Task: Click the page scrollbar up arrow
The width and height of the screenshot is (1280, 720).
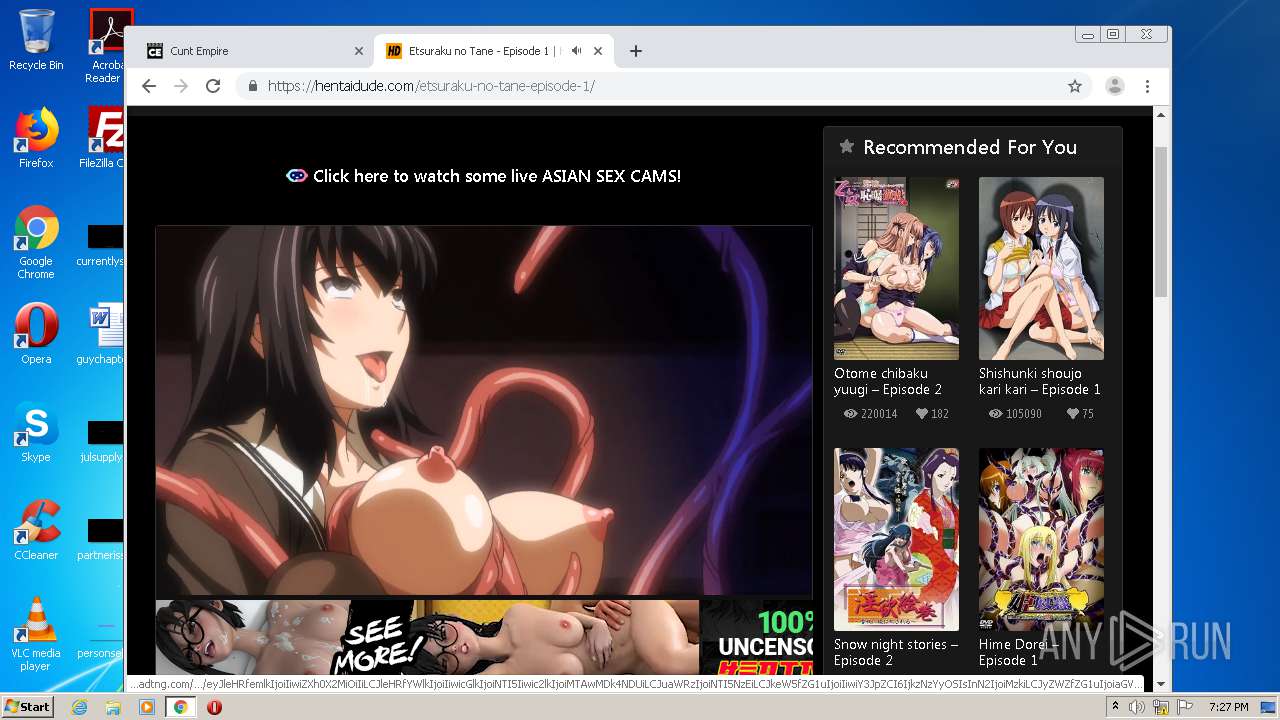Action: (x=1161, y=115)
